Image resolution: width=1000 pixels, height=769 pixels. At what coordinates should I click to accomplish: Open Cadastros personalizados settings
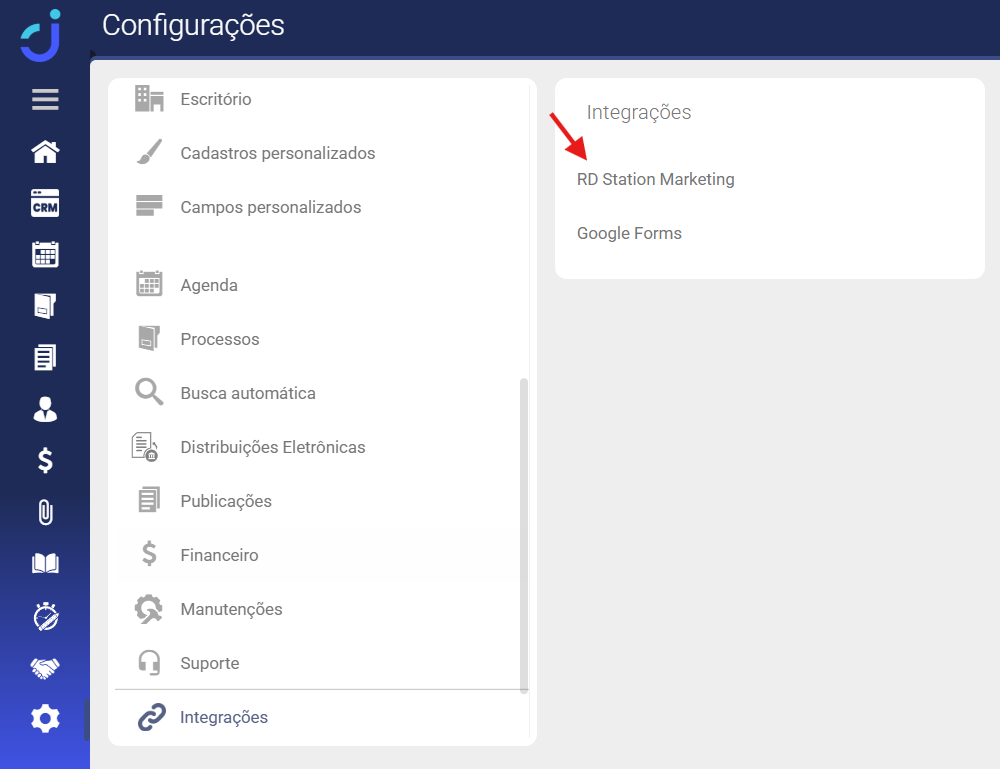click(x=277, y=154)
